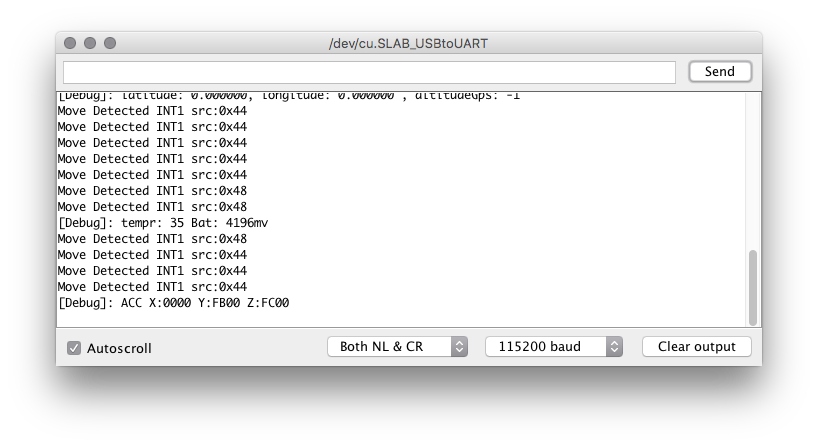Viewport: 818px width, 446px height.
Task: Open the Both NL & CR line ending dropdown
Action: [x=398, y=346]
